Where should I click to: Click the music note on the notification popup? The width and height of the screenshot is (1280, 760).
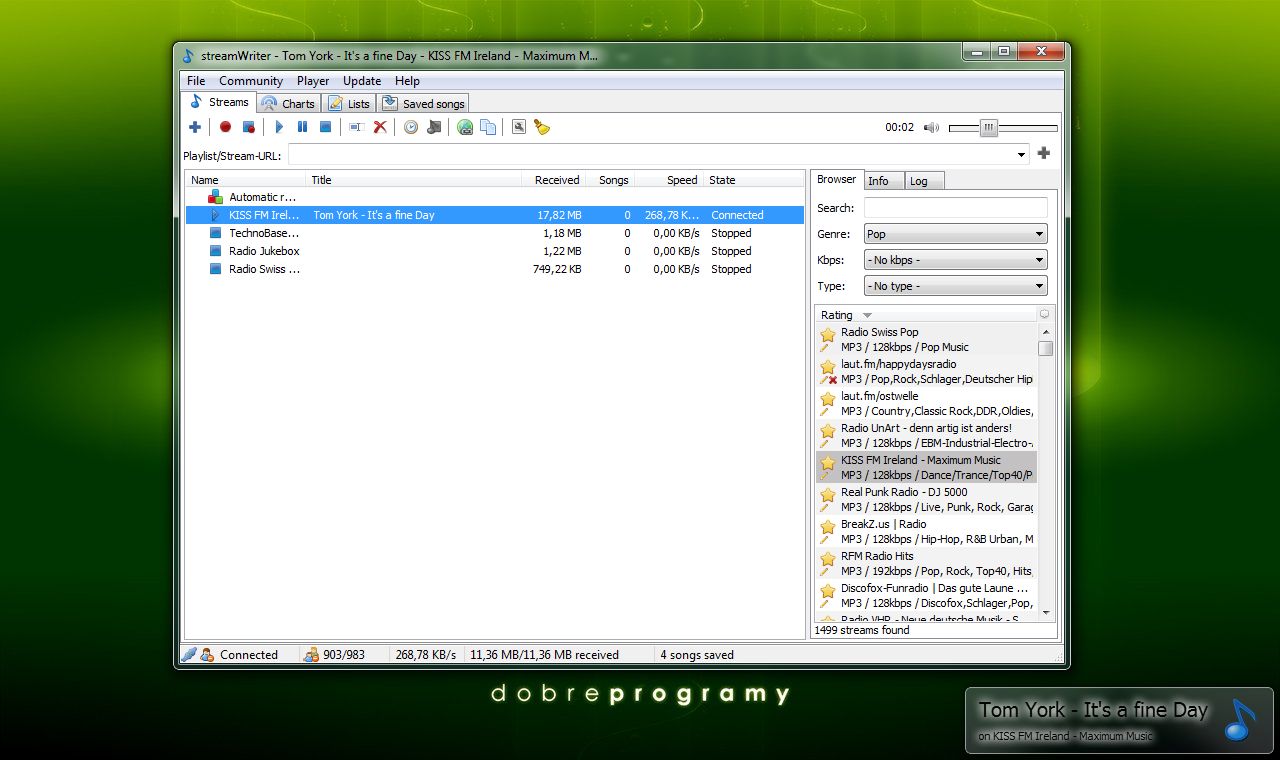coord(1240,720)
